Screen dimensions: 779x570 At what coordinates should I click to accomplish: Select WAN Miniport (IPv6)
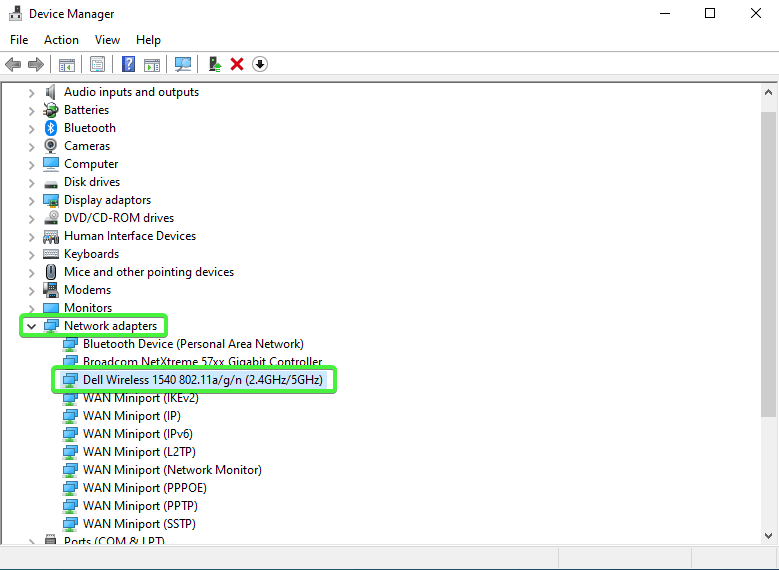pos(138,434)
